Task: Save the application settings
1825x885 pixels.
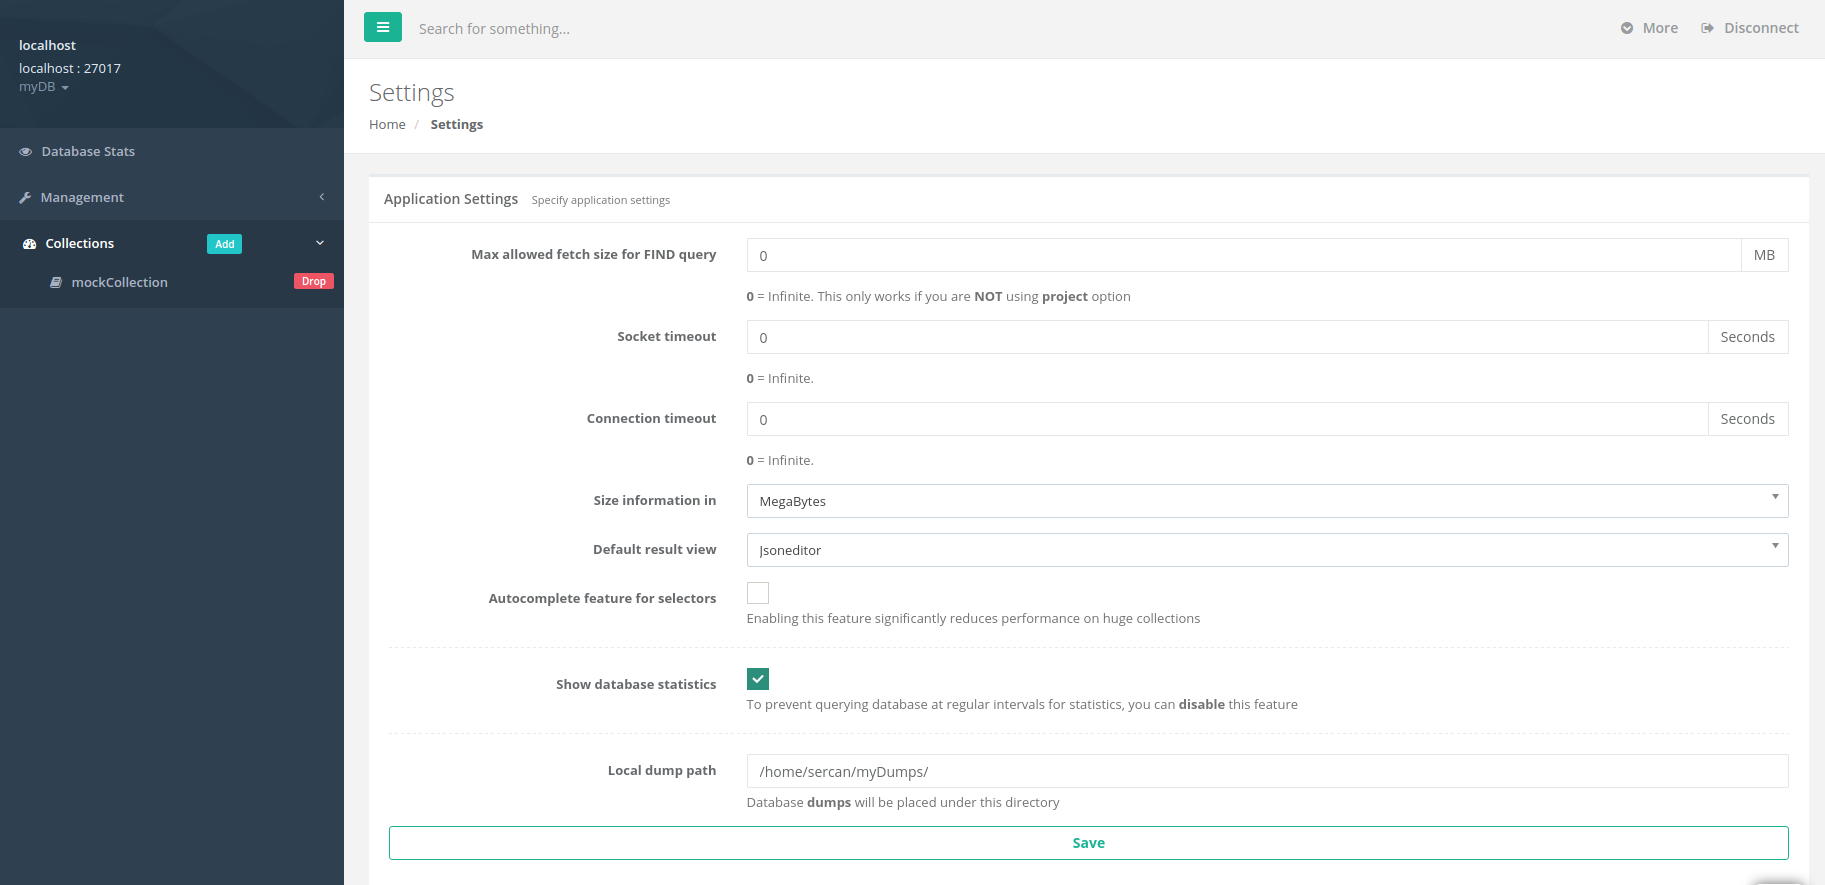Action: tap(1088, 843)
